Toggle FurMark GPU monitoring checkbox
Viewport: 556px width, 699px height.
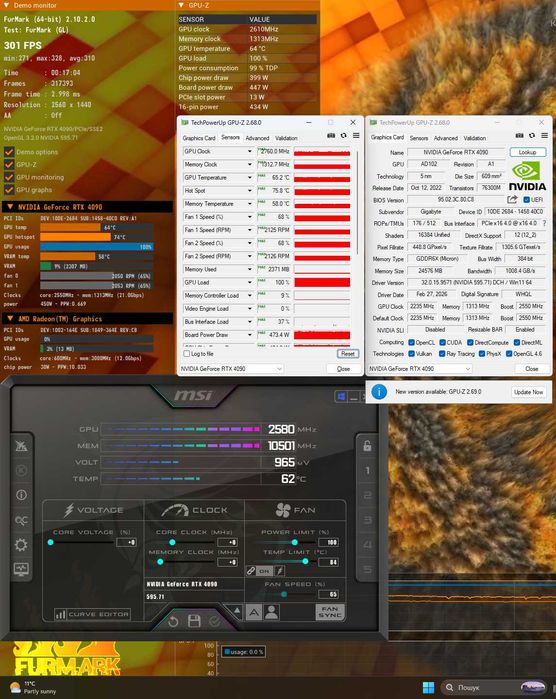(x=9, y=177)
